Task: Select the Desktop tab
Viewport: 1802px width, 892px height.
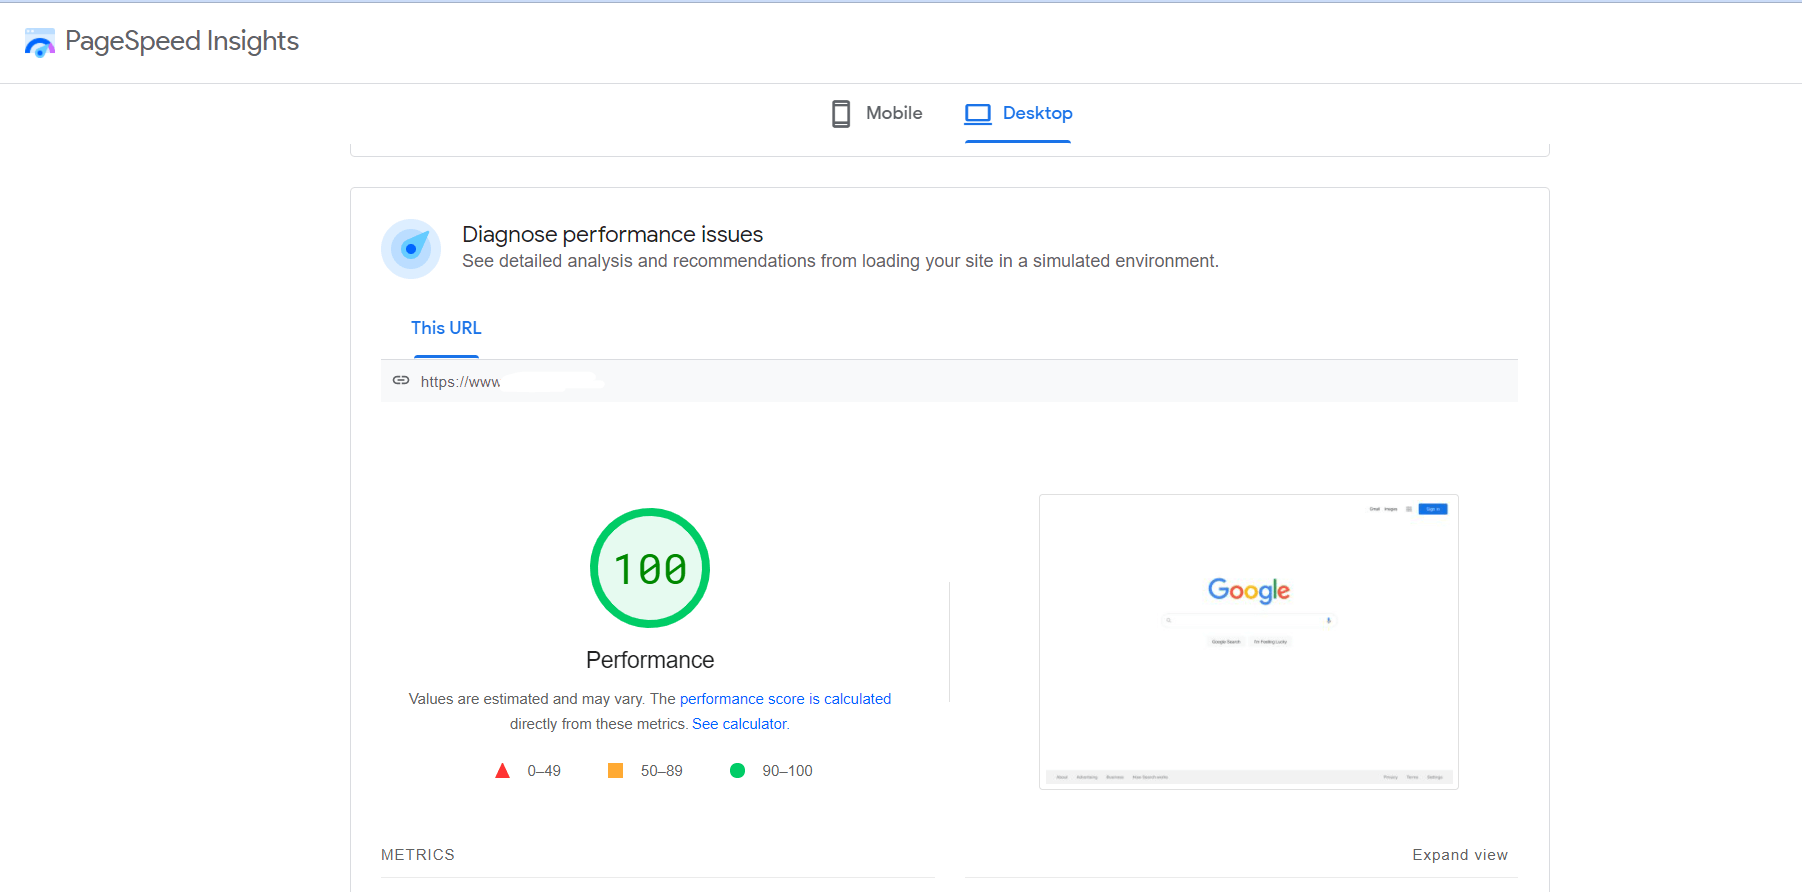Action: [1018, 114]
